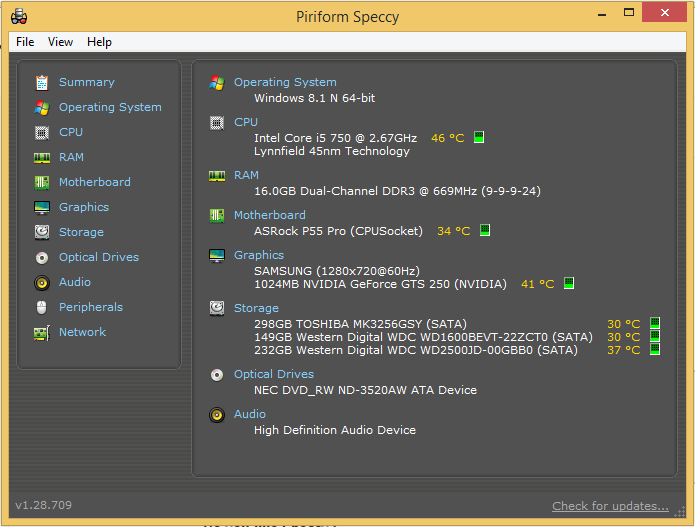Click the Graphics monitor icon in main panel
Viewport: 695px width, 527px height.
click(217, 256)
